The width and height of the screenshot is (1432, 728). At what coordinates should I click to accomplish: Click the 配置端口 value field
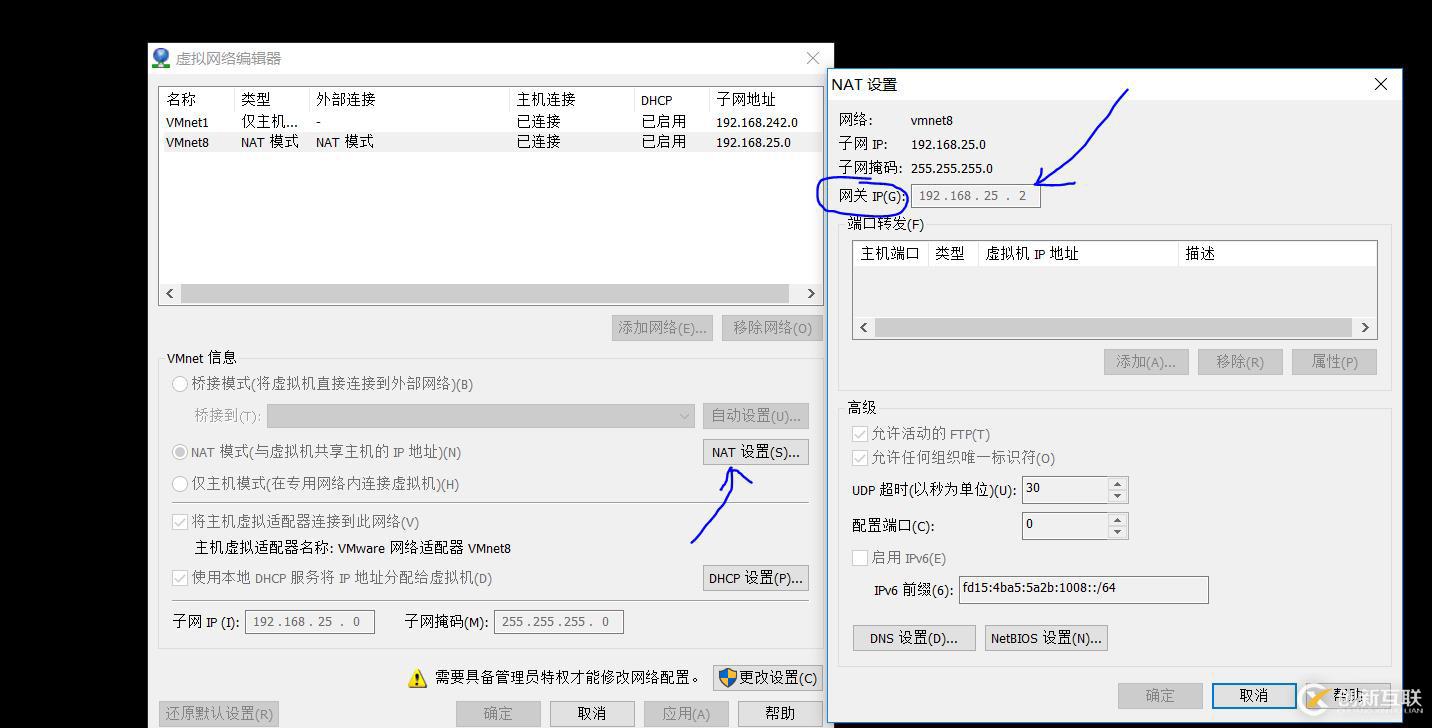pos(1065,525)
